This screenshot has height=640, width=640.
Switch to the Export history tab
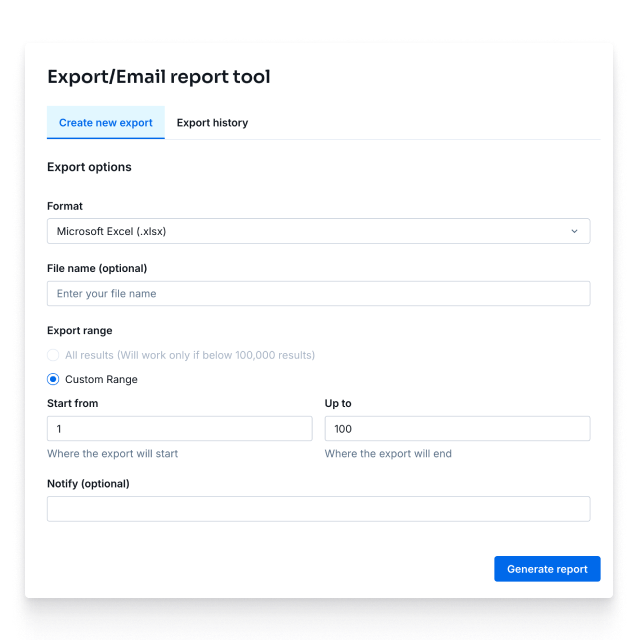pyautogui.click(x=212, y=123)
